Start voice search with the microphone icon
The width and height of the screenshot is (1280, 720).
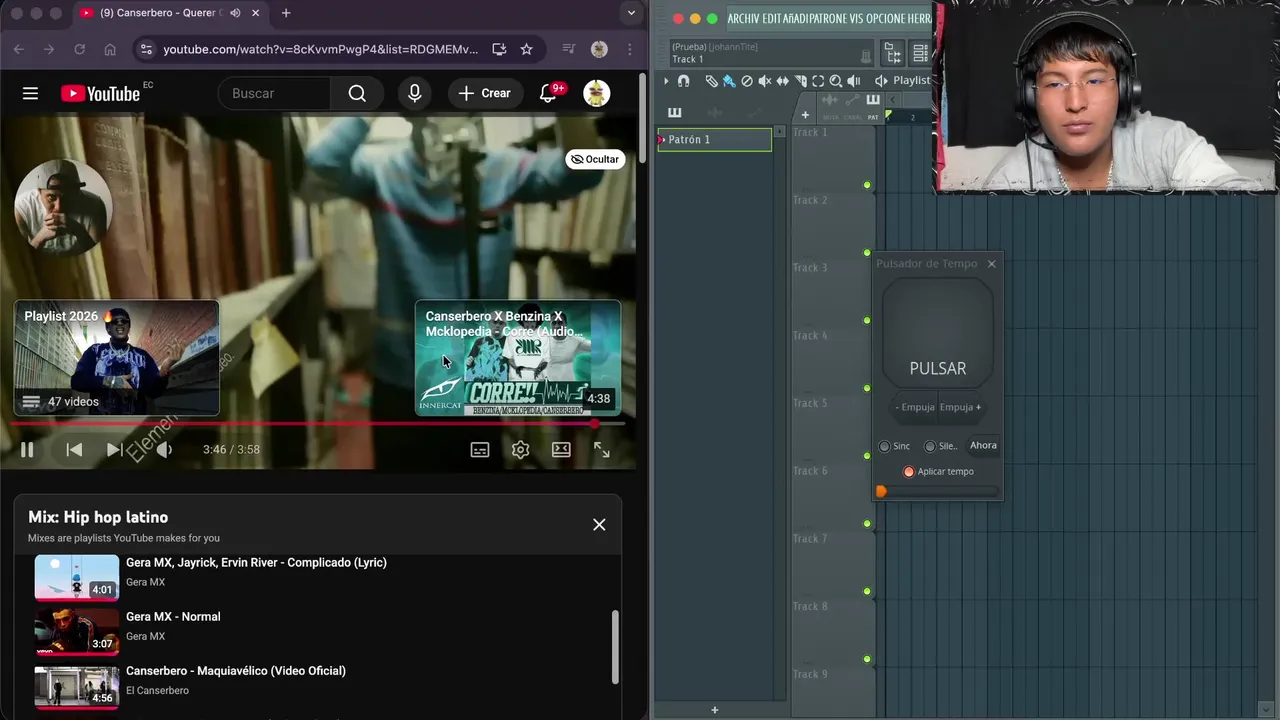(x=415, y=93)
